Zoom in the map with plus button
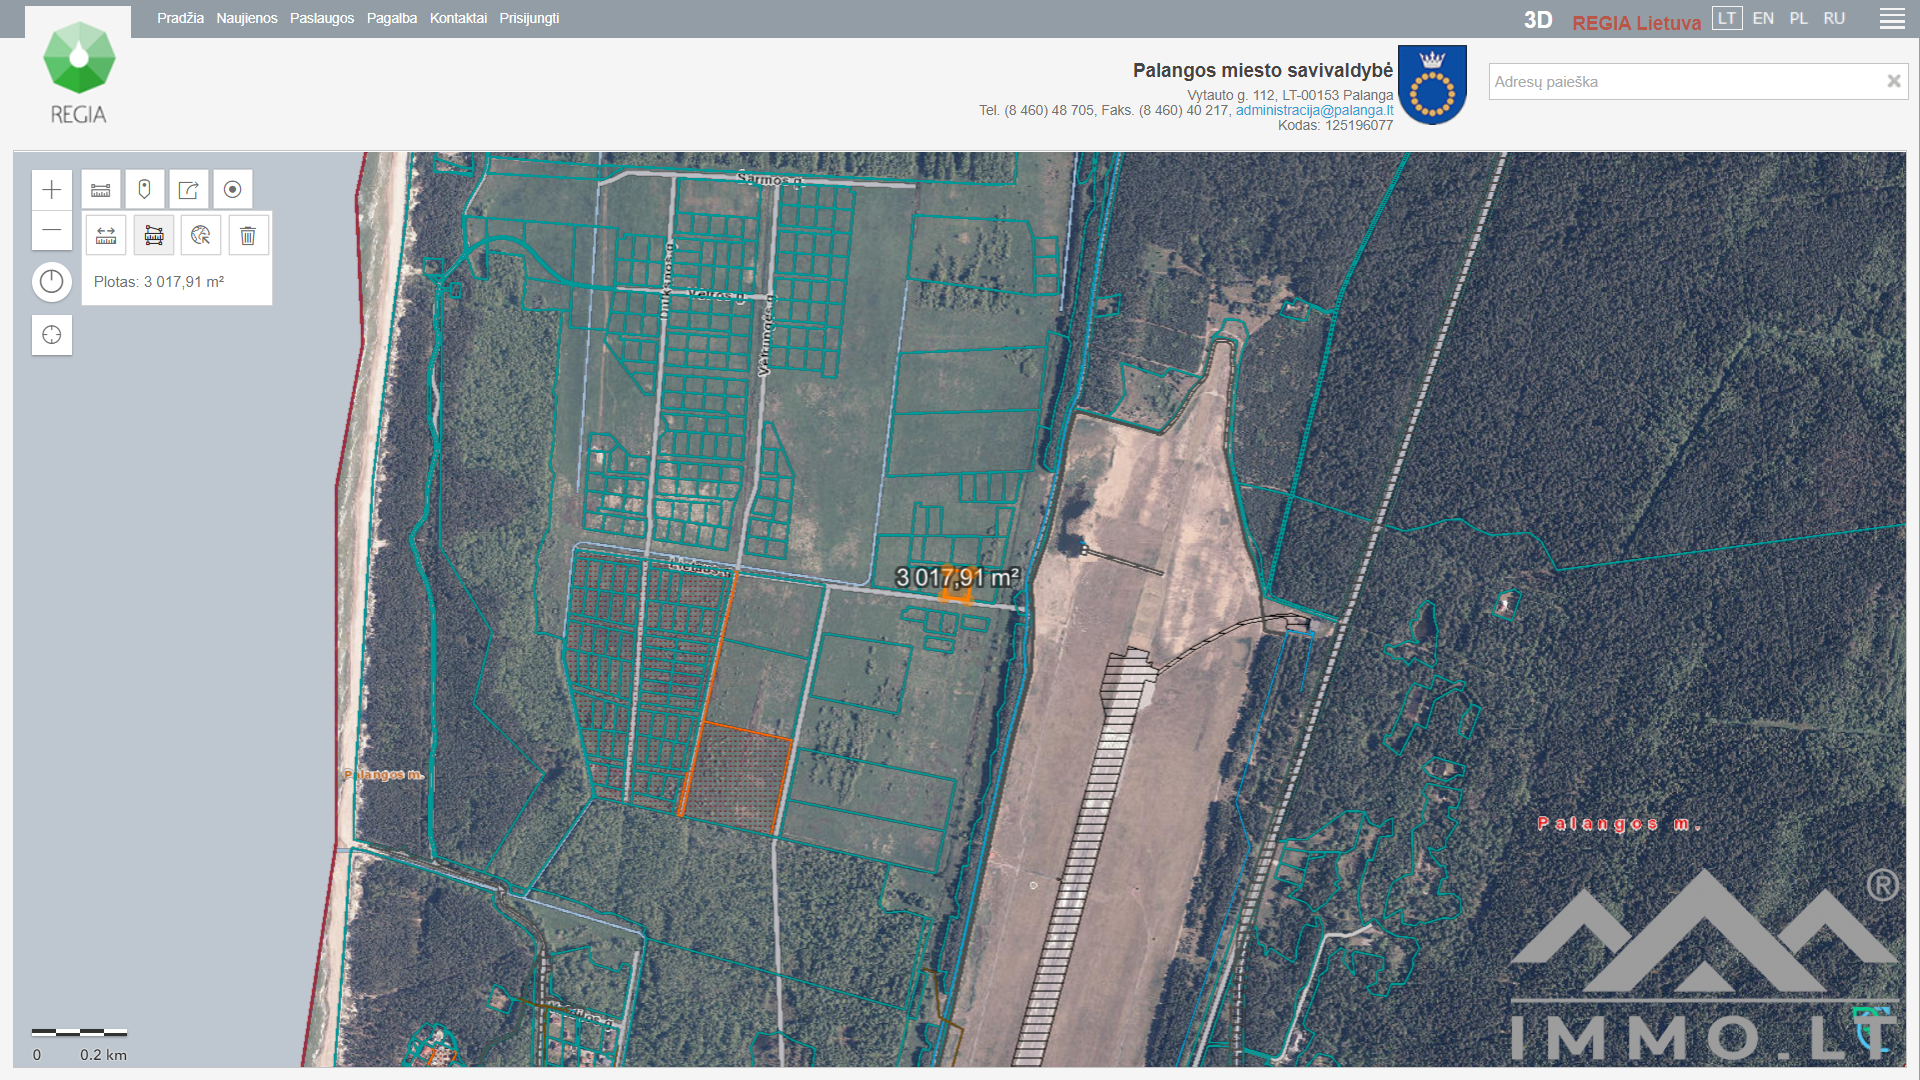The height and width of the screenshot is (1080, 1920). coord(52,190)
